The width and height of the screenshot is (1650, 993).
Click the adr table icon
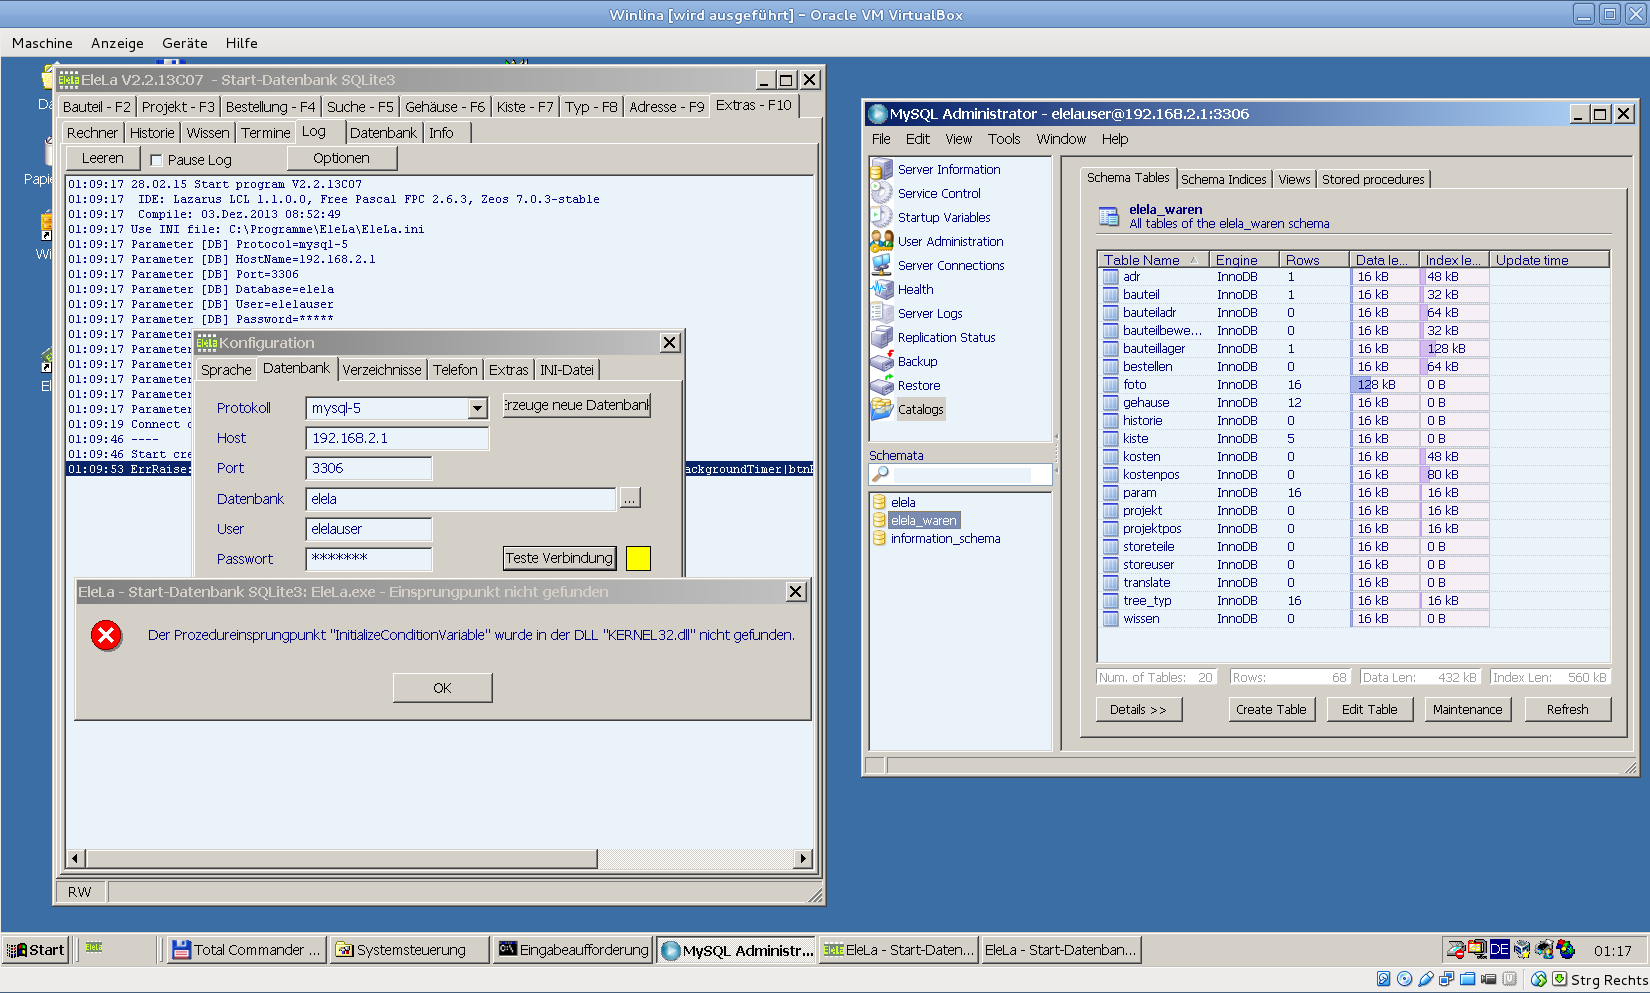pyautogui.click(x=1111, y=277)
